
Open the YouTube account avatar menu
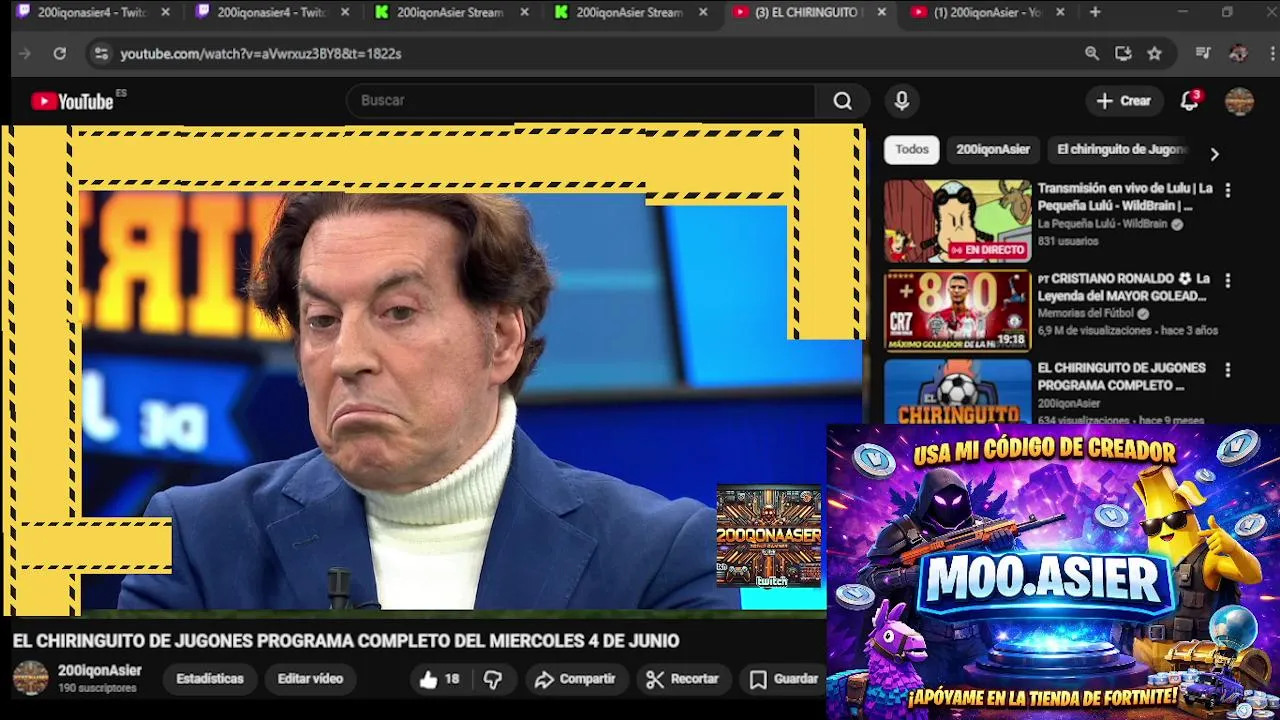click(x=1239, y=101)
